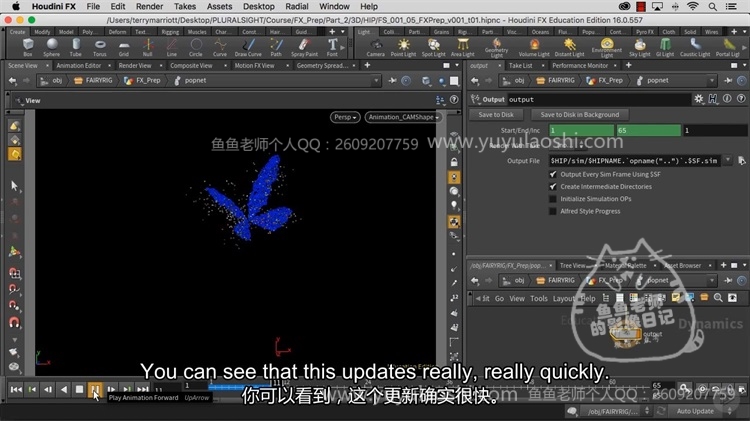The width and height of the screenshot is (750, 421).
Task: Add a Tube primitive from shelf
Action: (x=76, y=47)
